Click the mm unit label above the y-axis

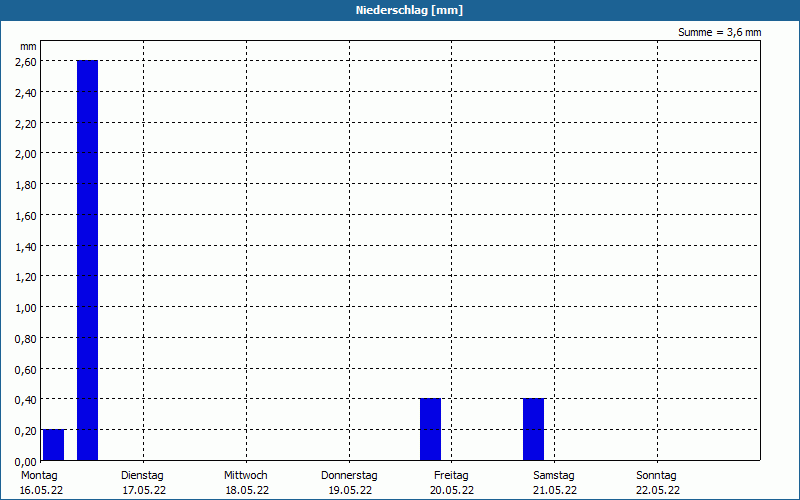pos(29,46)
